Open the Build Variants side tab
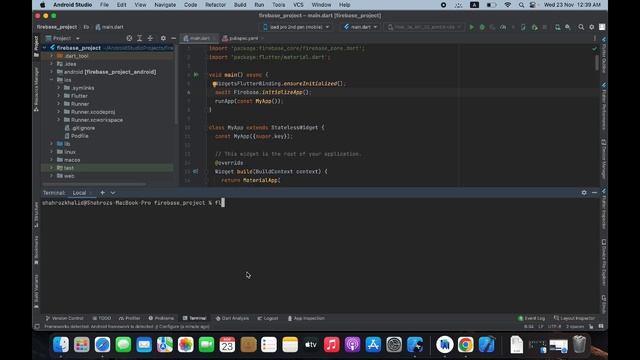Viewport: 640px width, 360px height. [36, 291]
